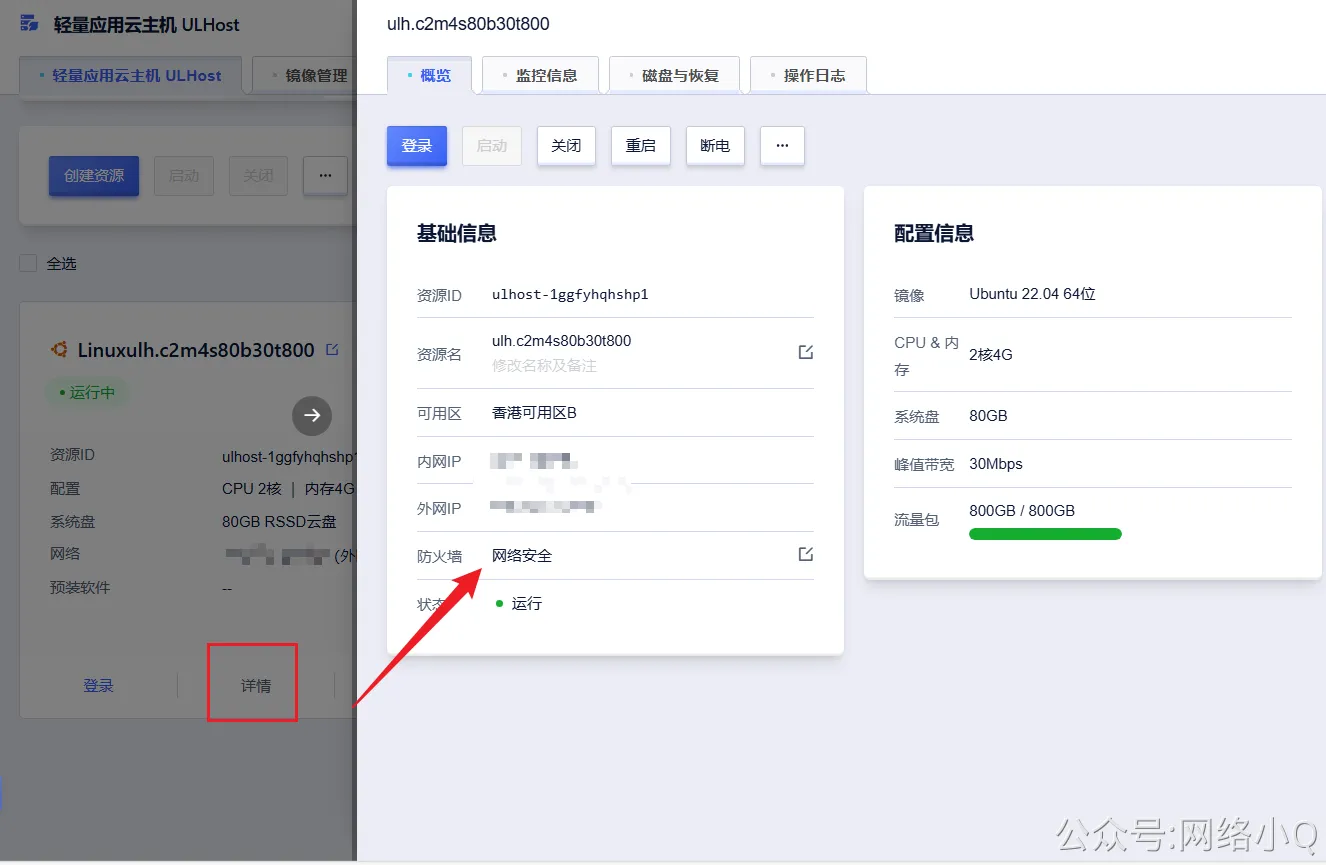Click 重启 to restart the server
This screenshot has height=865, width=1326.
pos(640,145)
